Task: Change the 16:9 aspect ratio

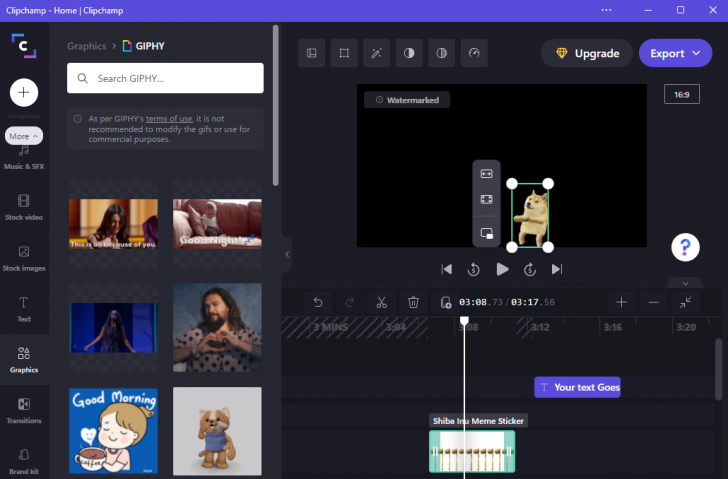Action: (x=682, y=94)
